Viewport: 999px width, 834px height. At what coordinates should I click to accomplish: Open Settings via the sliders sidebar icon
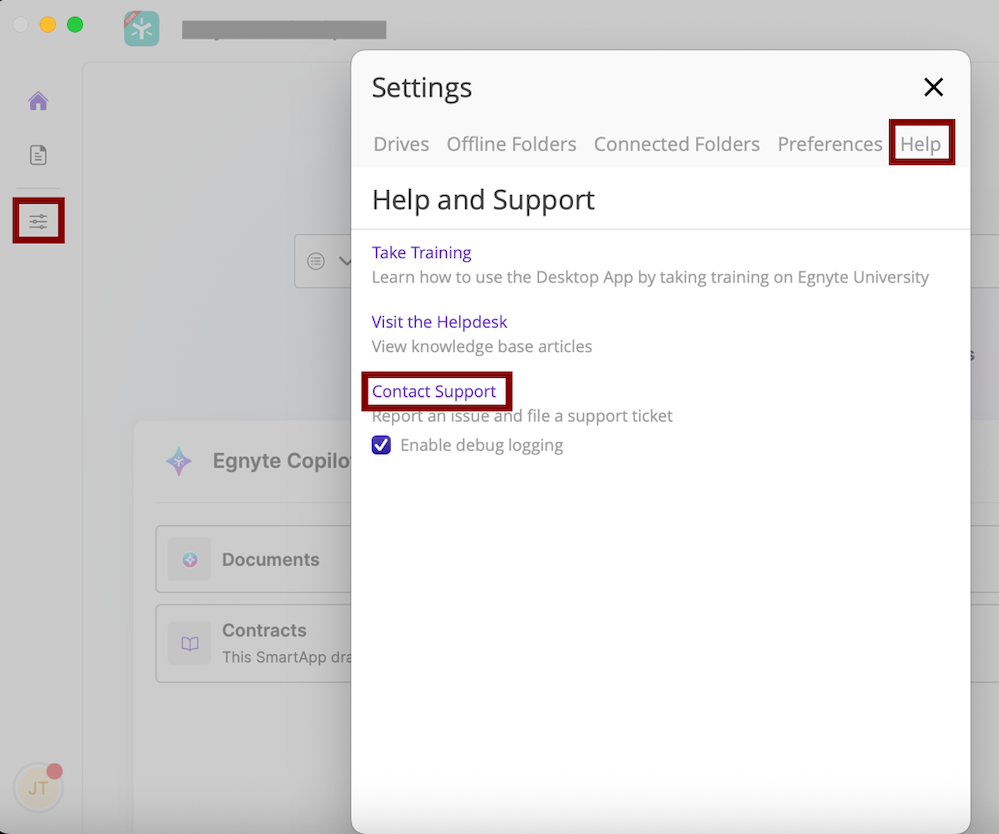(37, 219)
